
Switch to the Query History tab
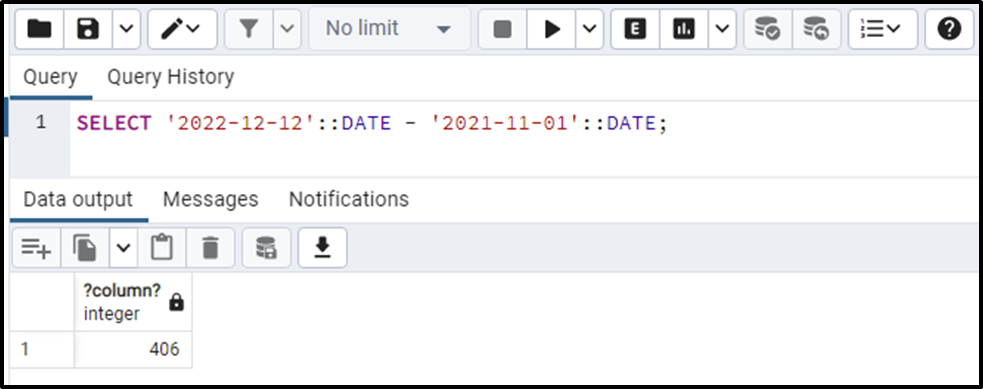click(171, 77)
